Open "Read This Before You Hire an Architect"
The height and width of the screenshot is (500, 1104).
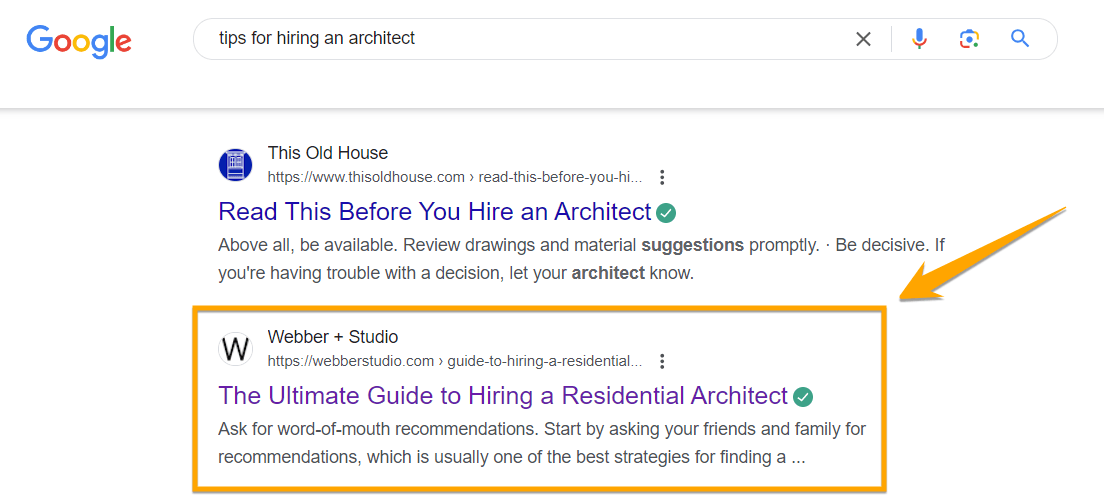tap(434, 212)
